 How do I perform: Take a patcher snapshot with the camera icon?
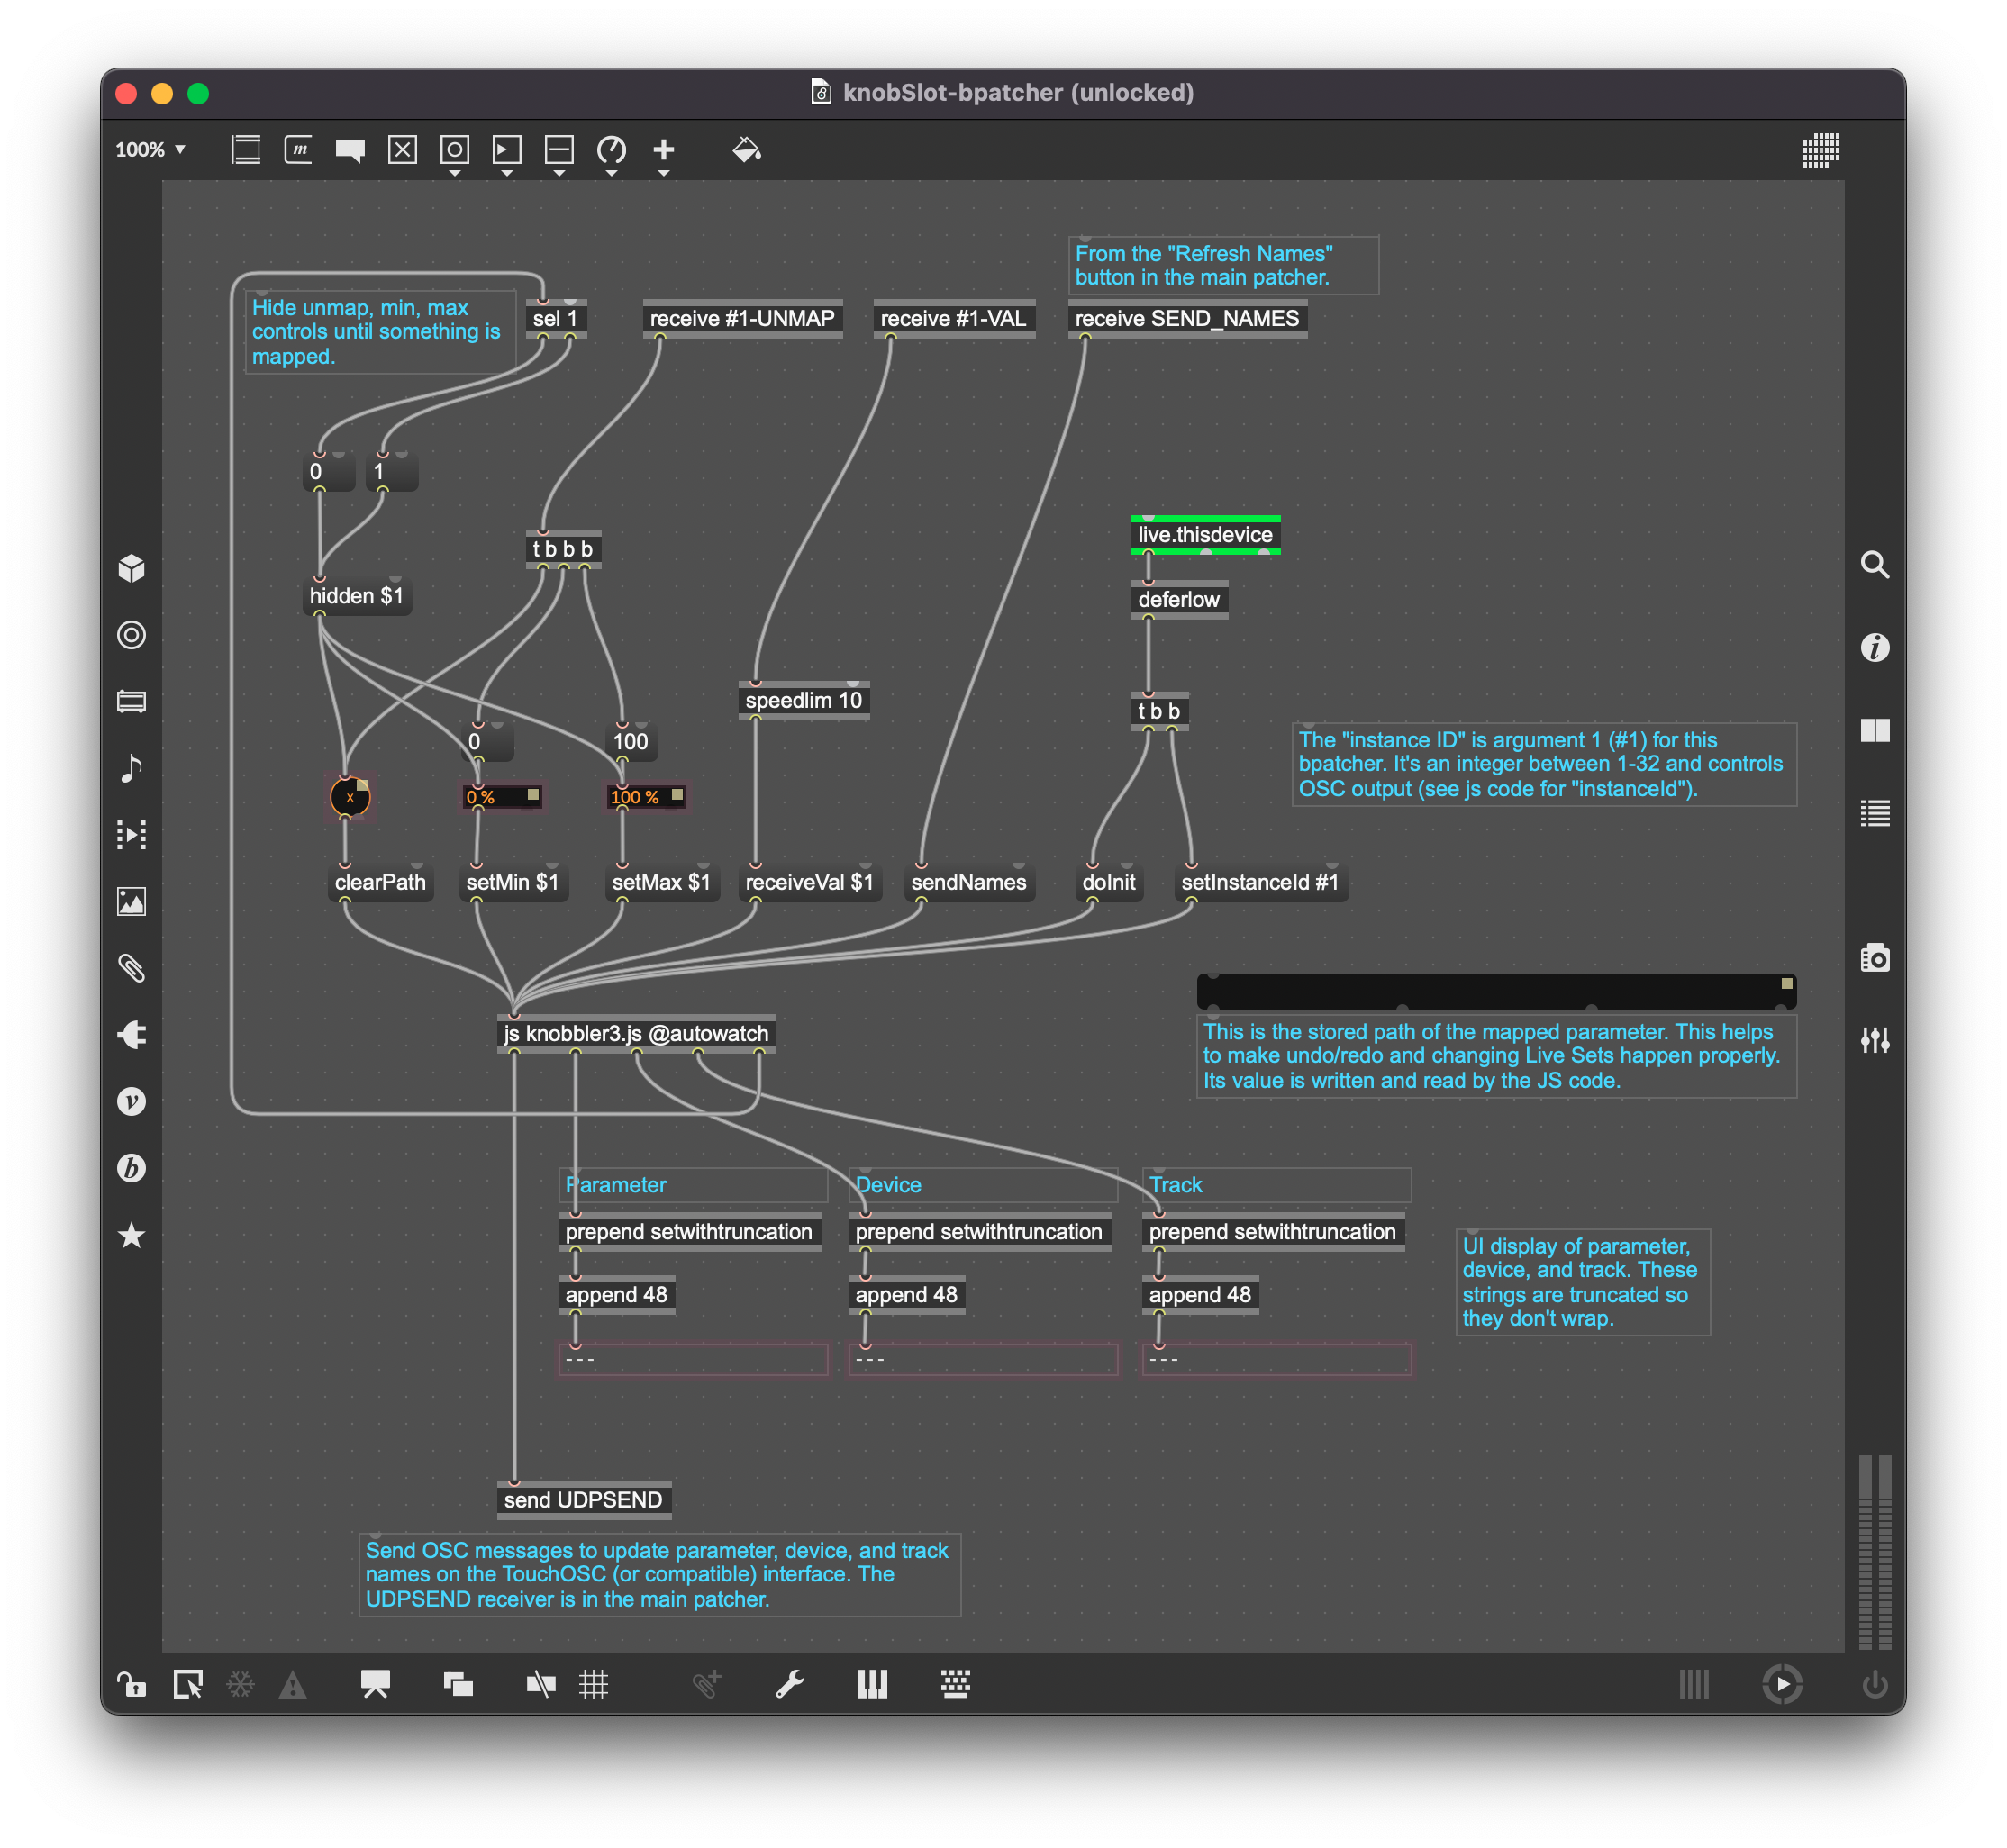pos(1876,957)
